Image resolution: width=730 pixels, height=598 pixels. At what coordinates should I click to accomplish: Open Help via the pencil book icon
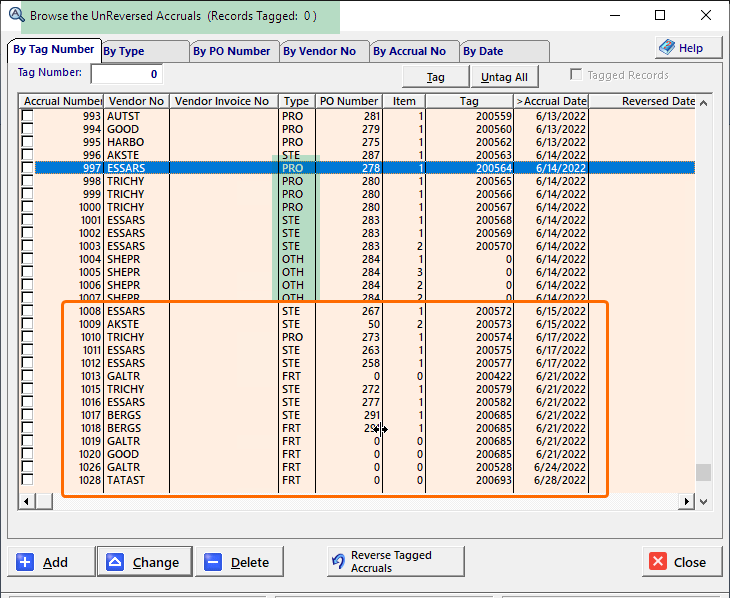(x=667, y=47)
